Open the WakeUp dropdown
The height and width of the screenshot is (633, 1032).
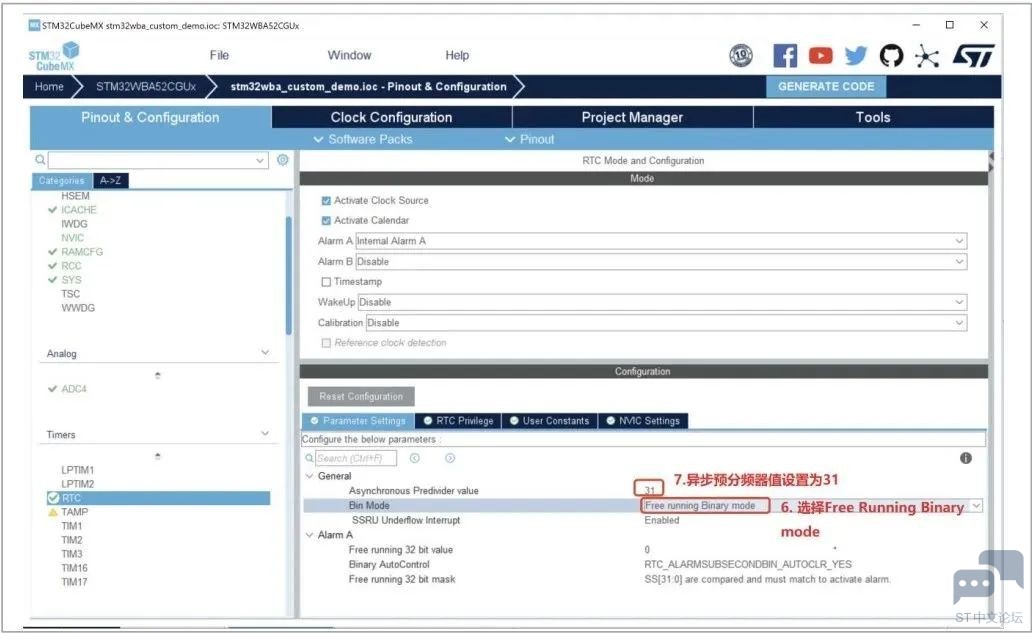662,302
